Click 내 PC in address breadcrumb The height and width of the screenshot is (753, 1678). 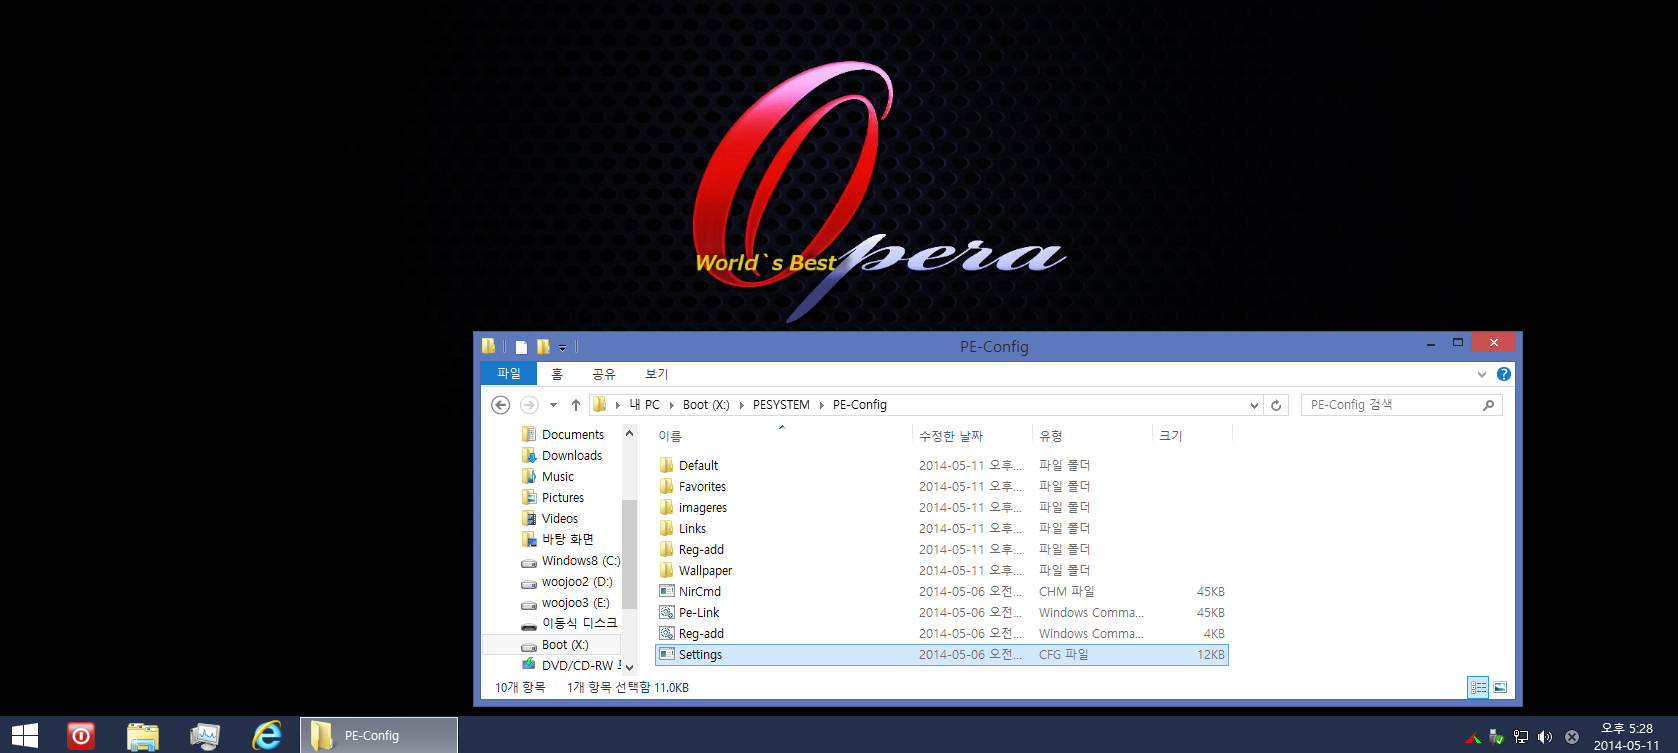(644, 405)
